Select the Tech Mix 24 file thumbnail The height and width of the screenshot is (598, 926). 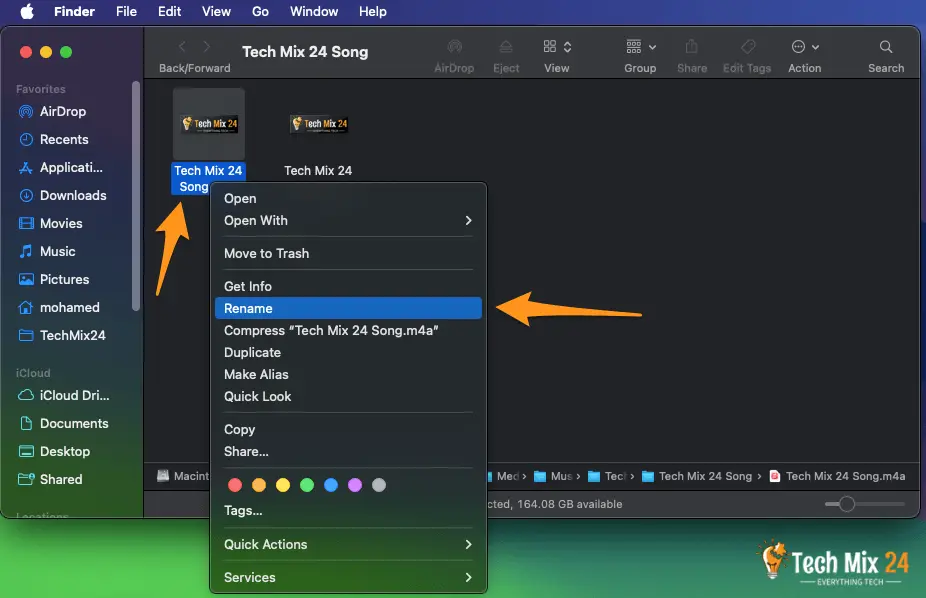318,124
